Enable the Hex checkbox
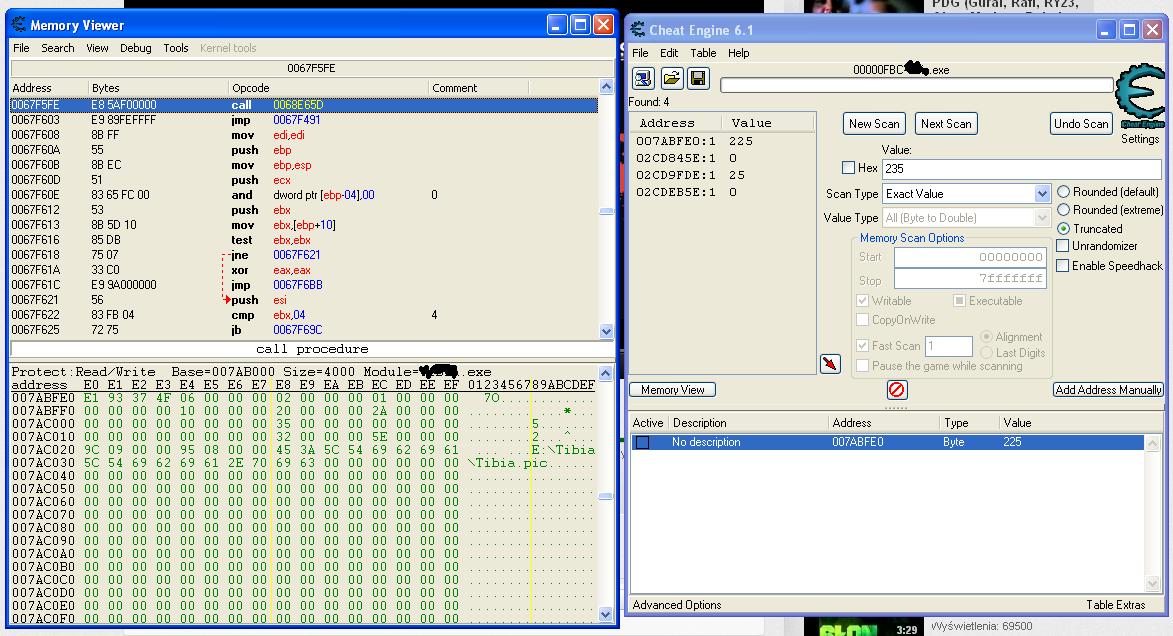Screen dimensions: 1173x636 (x=848, y=168)
